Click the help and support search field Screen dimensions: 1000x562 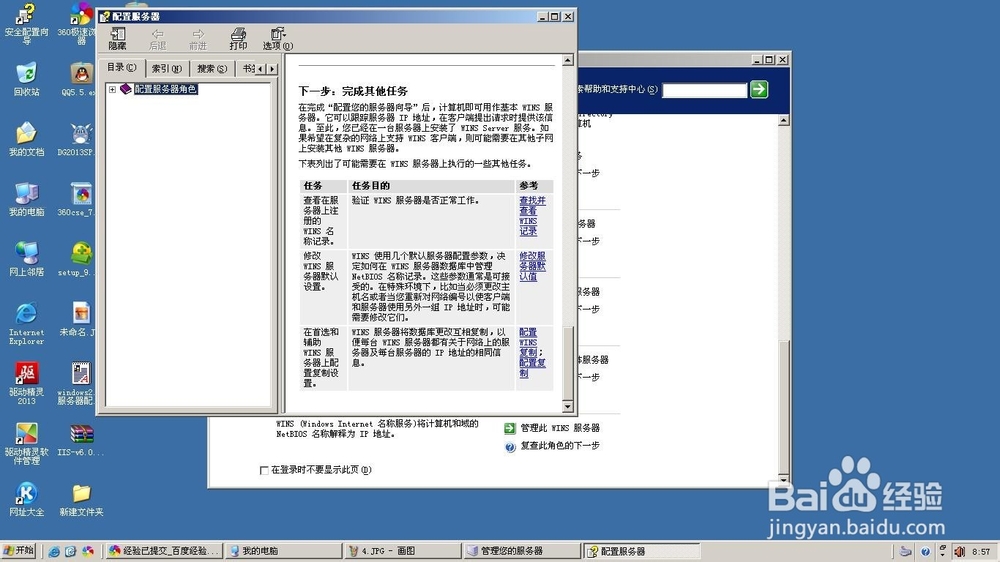pos(705,90)
